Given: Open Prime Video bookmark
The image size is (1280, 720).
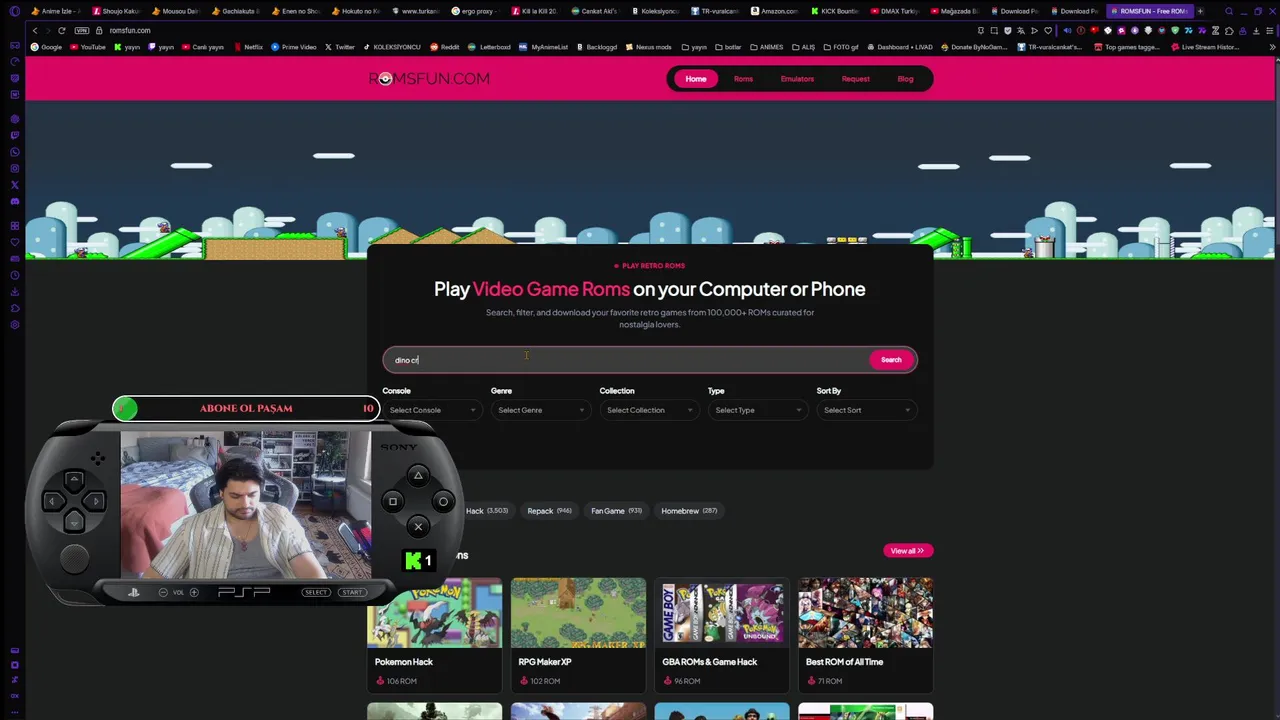Looking at the screenshot, I should click(294, 47).
